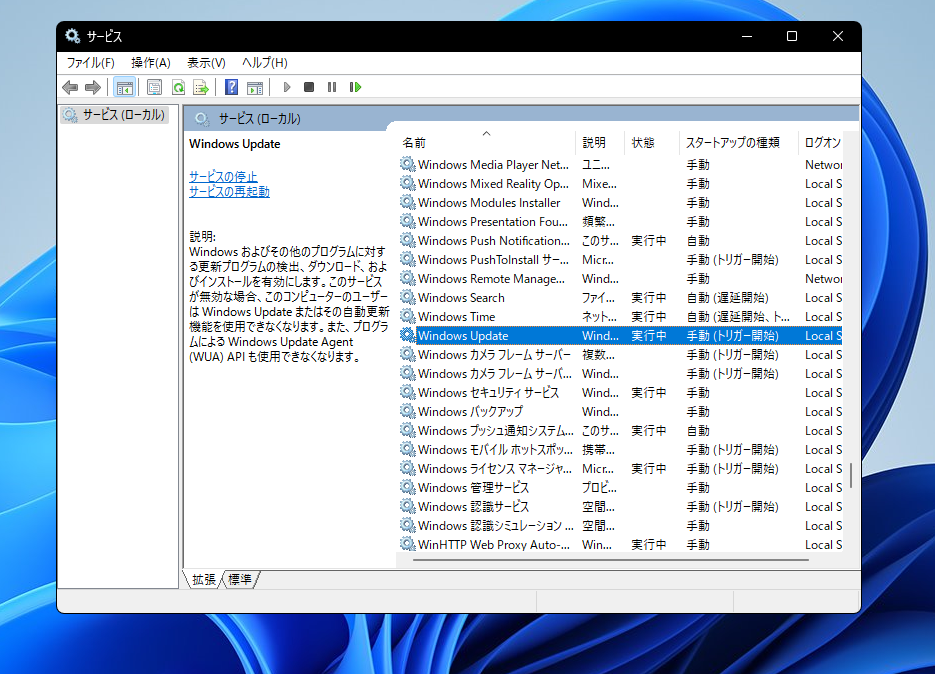
Task: Click the gear icon of Windows Update row
Action: tap(407, 335)
